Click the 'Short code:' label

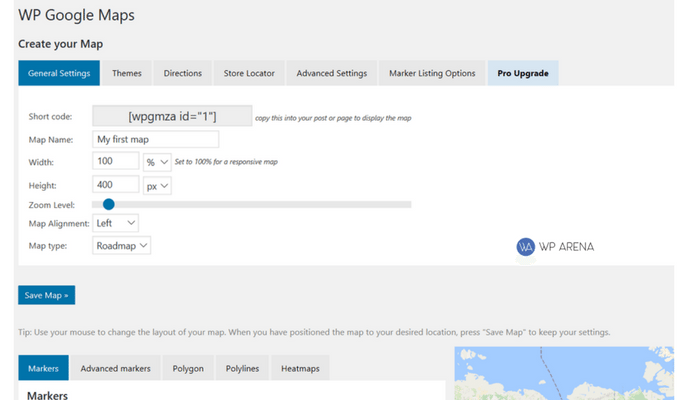[50, 117]
